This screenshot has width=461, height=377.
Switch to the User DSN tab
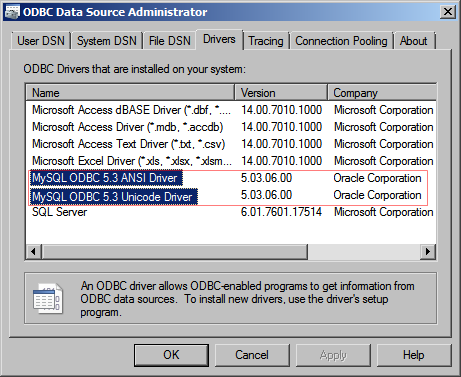[x=41, y=41]
